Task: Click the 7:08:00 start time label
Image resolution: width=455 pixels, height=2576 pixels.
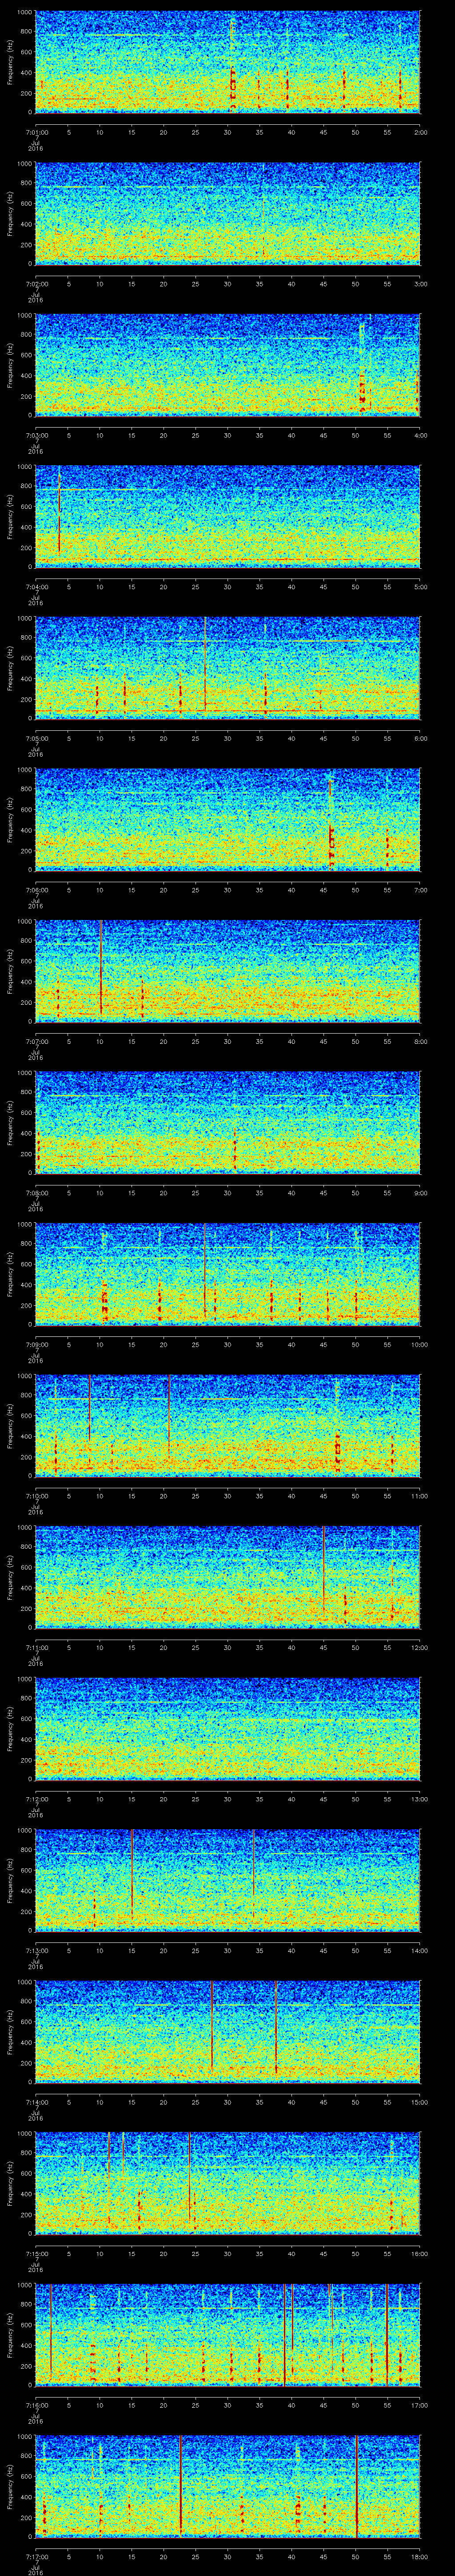Action: click(36, 1193)
